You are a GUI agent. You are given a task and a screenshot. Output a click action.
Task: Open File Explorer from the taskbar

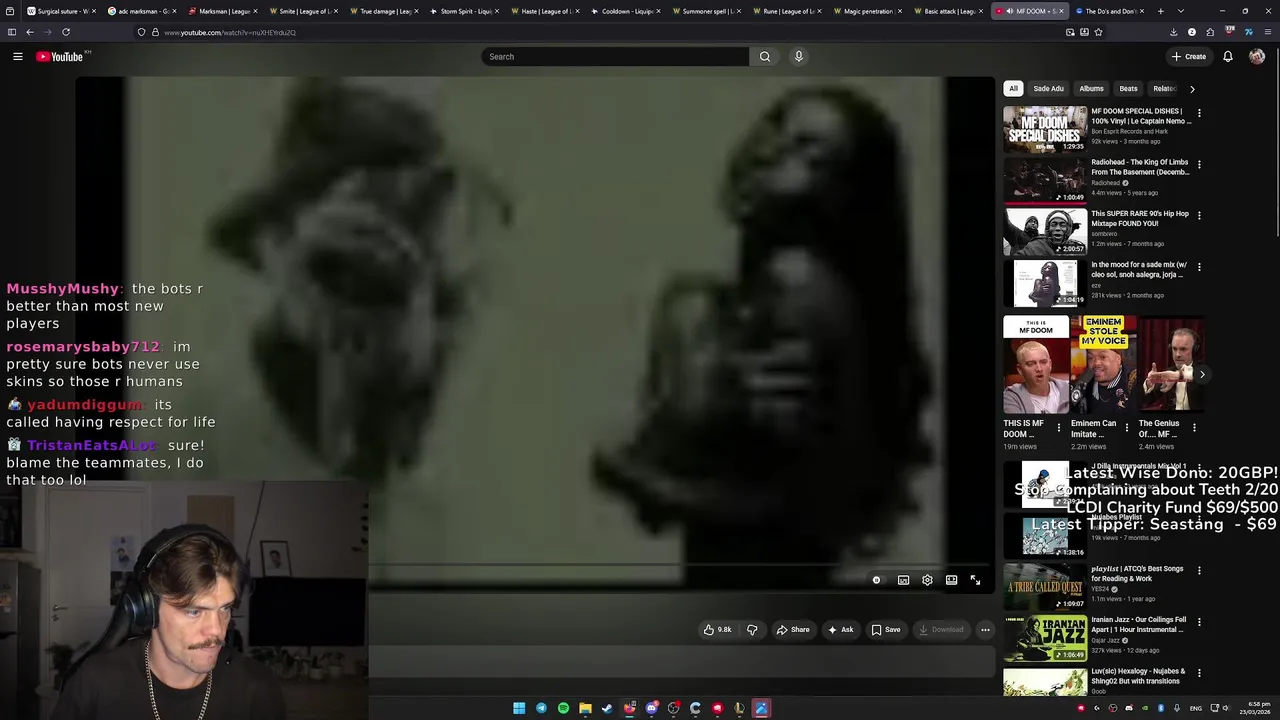(x=585, y=709)
